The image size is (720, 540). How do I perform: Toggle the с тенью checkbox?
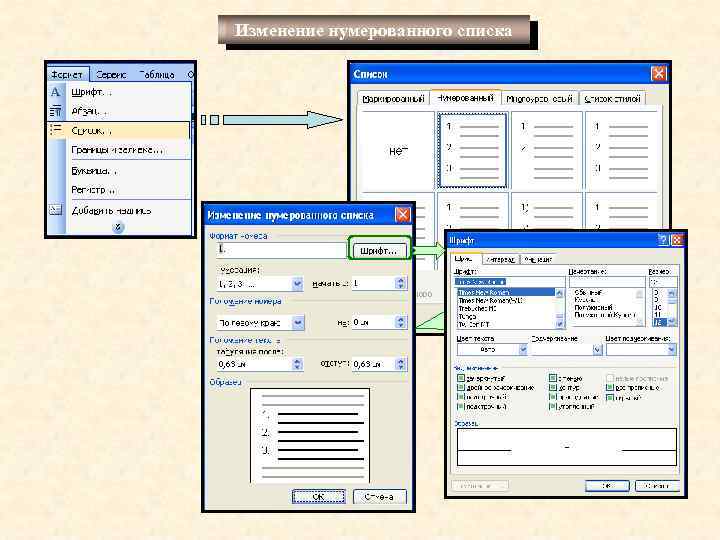coord(553,378)
